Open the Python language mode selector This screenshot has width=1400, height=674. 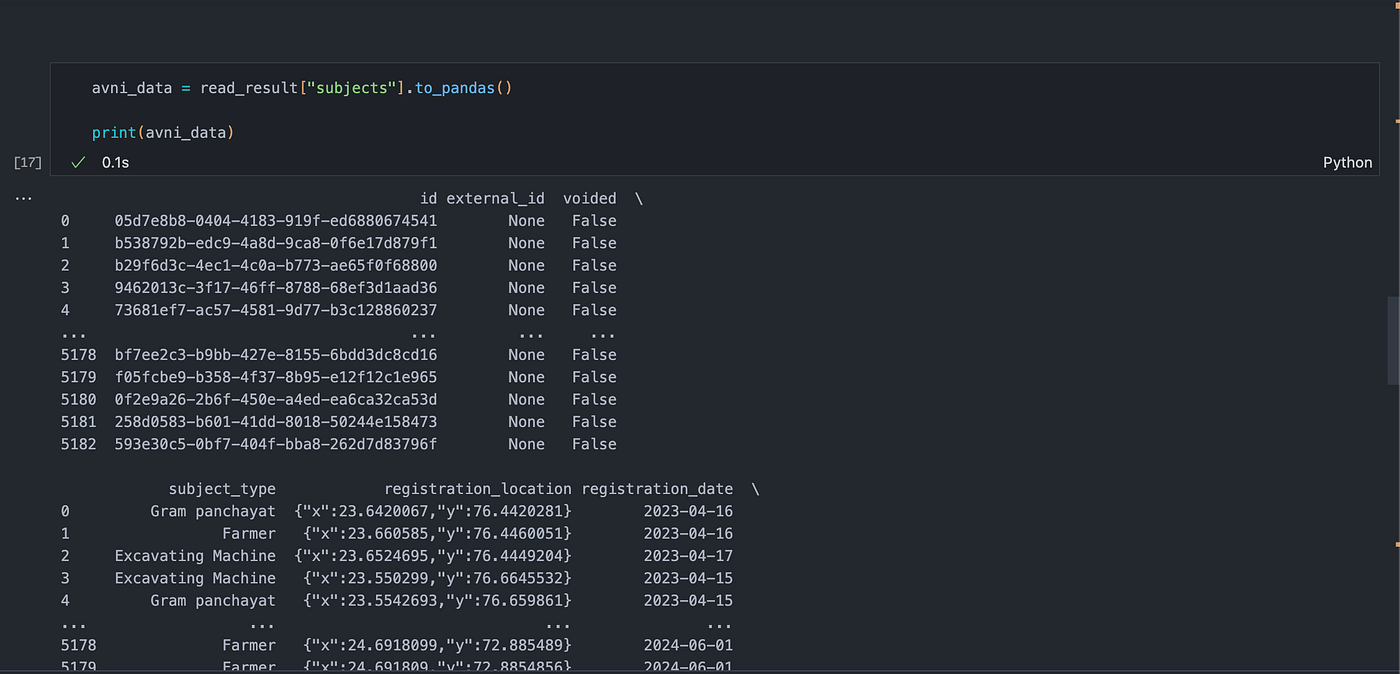[1347, 162]
